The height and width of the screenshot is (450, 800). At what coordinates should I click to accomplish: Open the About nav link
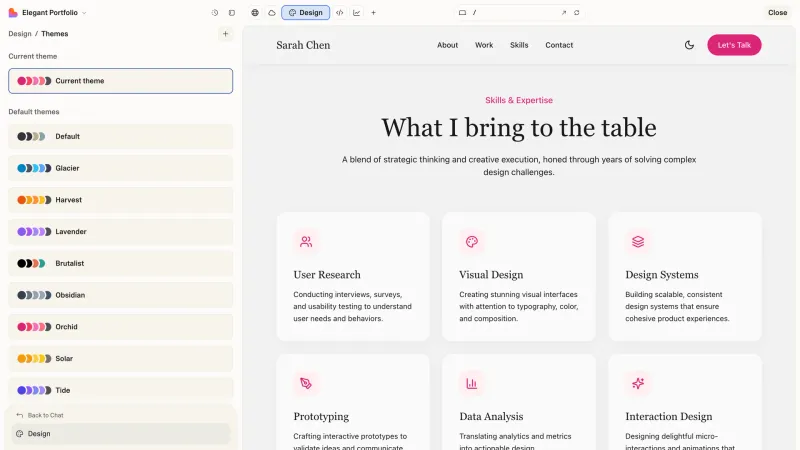tap(447, 45)
